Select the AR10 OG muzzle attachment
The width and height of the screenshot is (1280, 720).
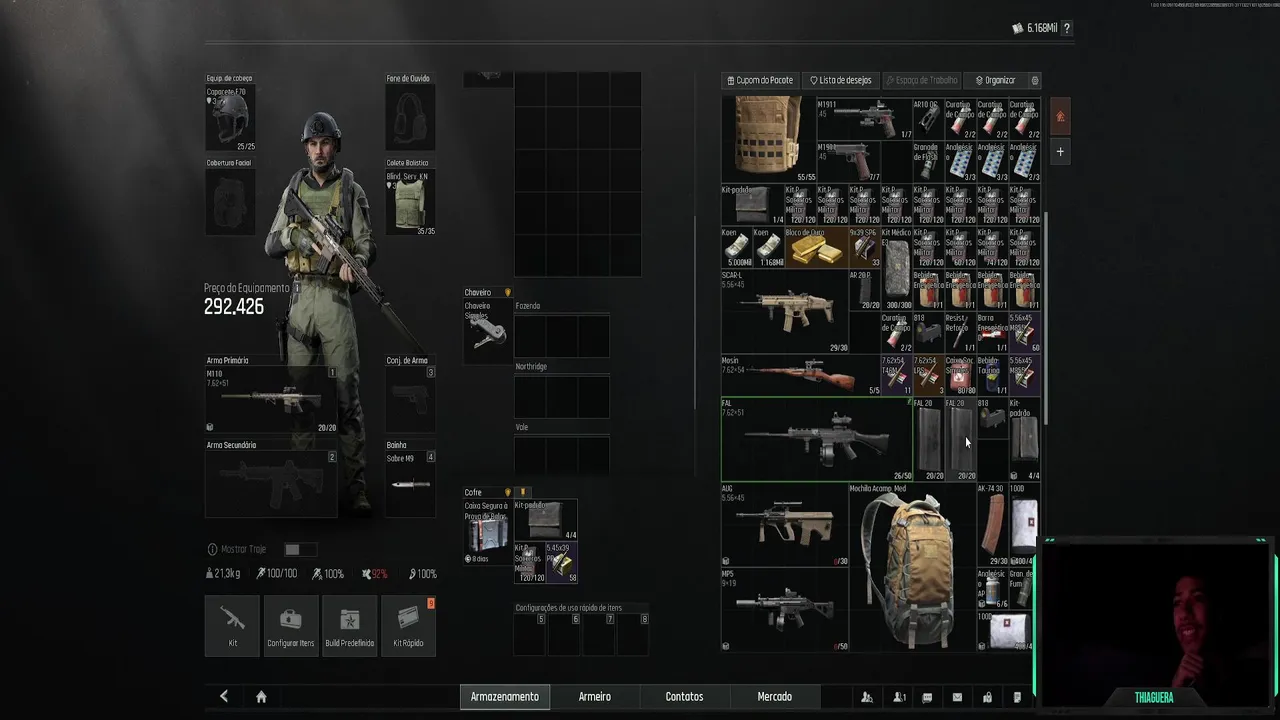(929, 118)
